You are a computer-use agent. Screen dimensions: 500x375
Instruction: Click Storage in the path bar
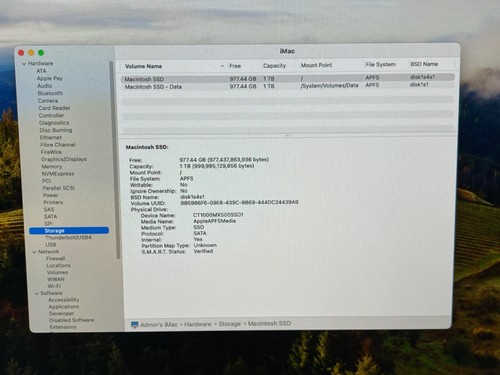coord(230,324)
